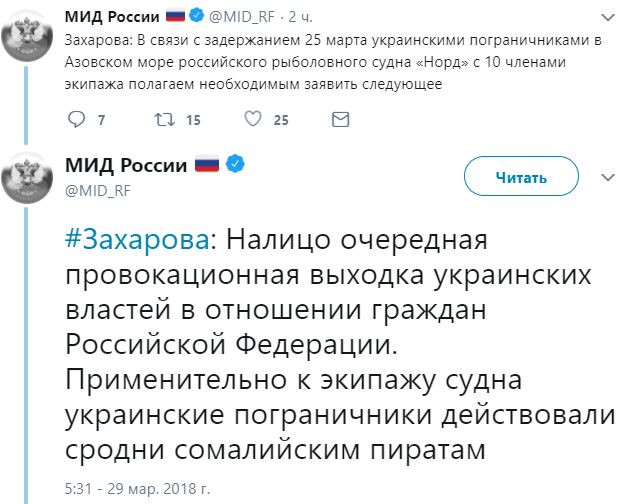Click the reply speech-bubble icon

(x=76, y=119)
